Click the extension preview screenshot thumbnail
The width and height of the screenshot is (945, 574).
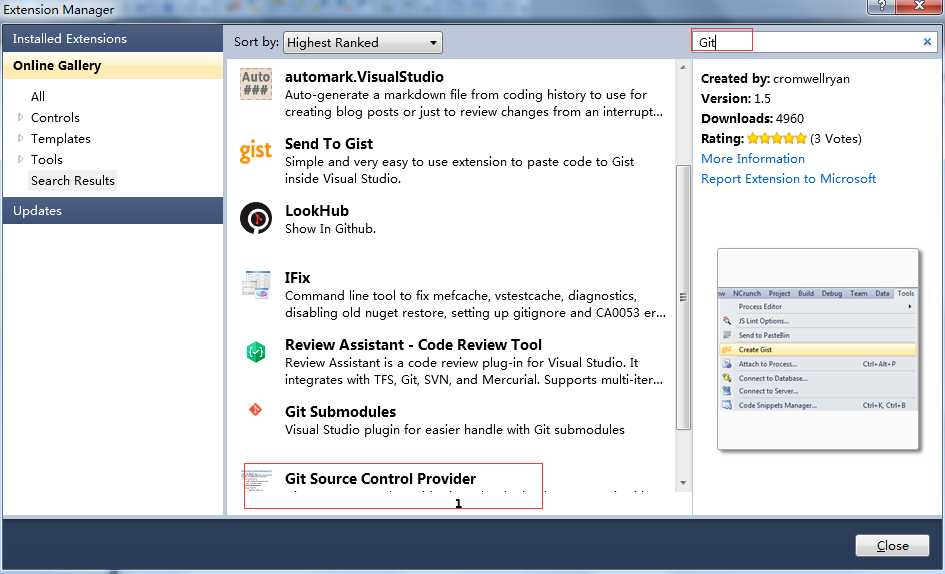click(818, 349)
